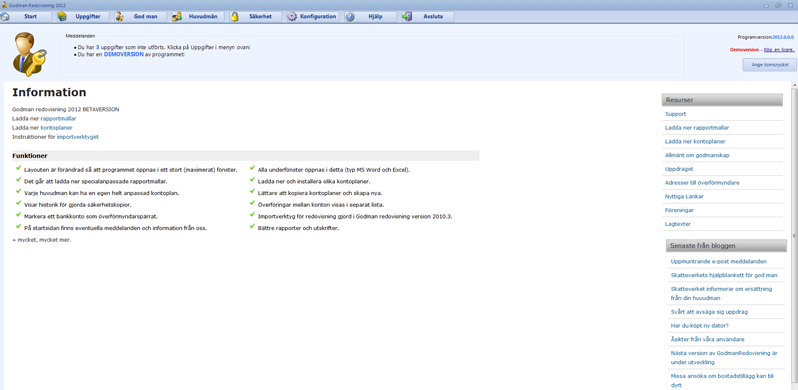Click the Funktioner section heading

30,156
